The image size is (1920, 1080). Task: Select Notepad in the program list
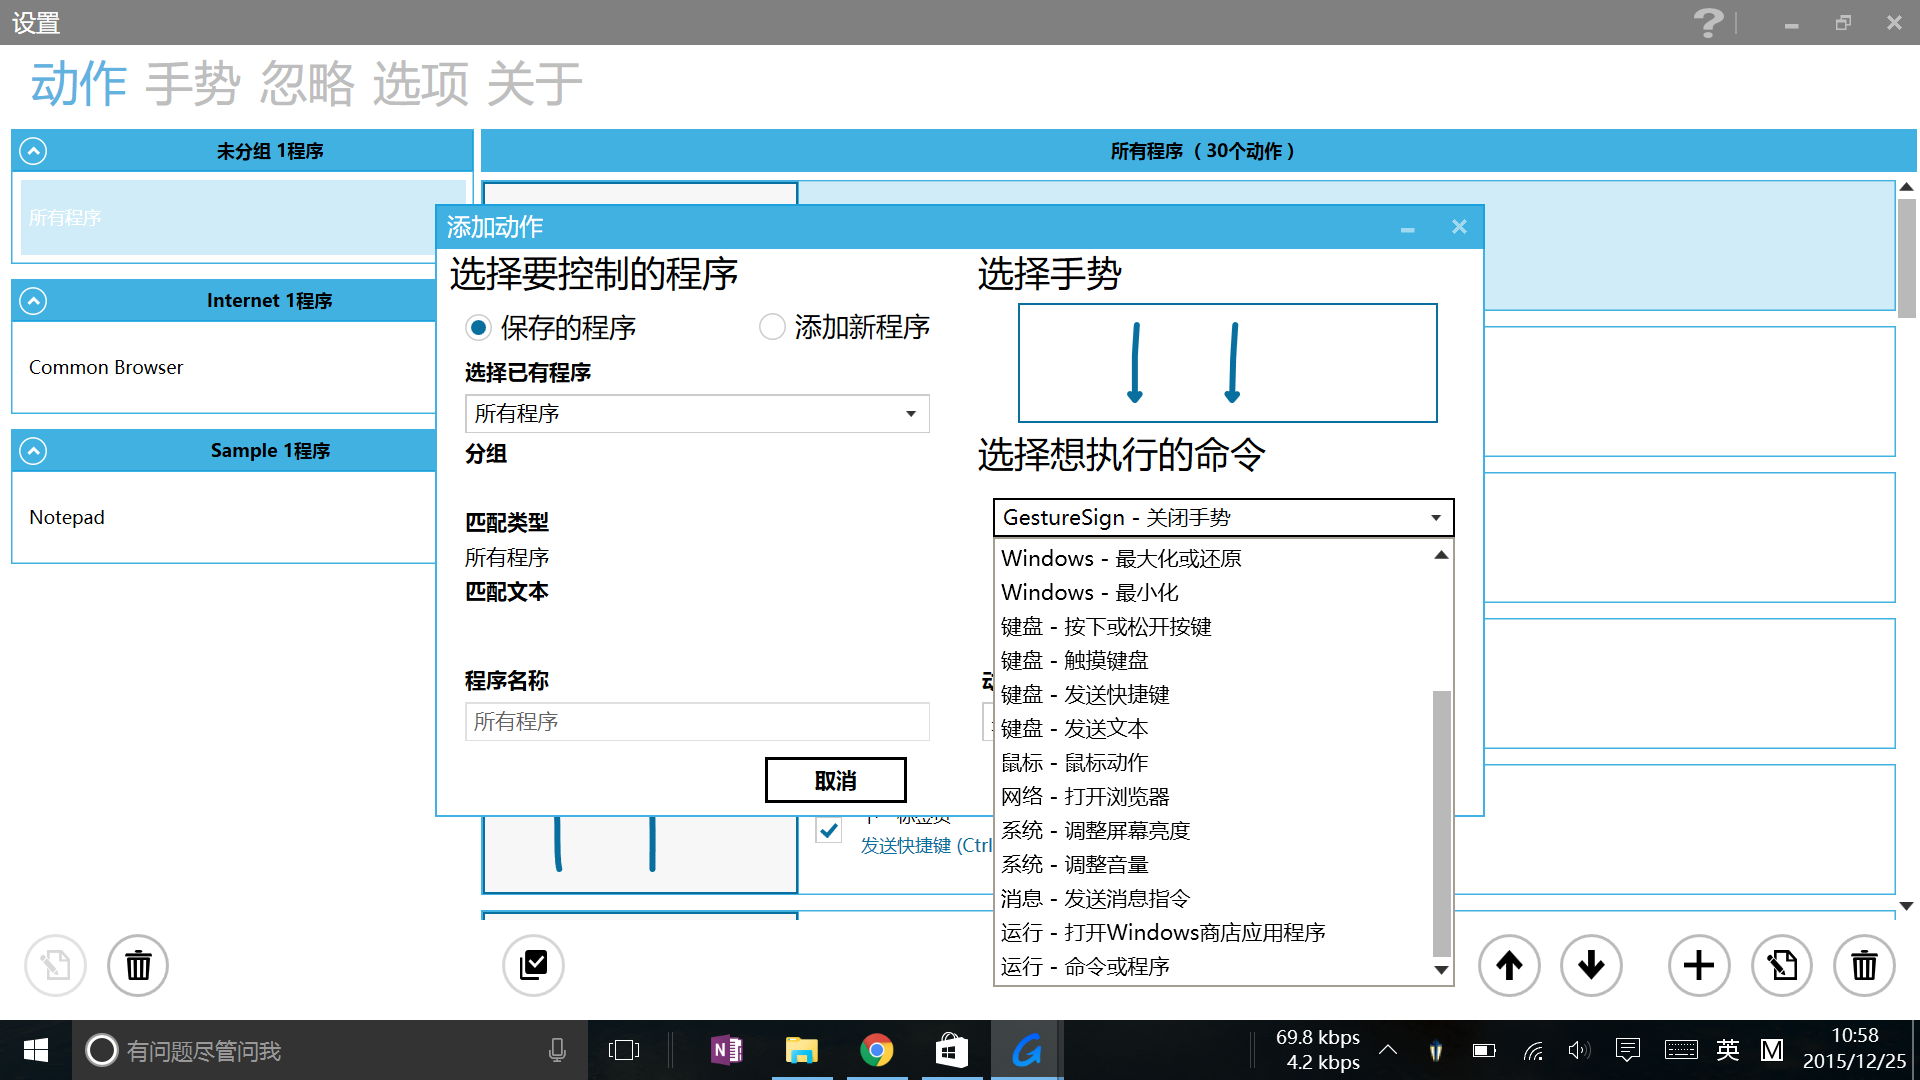[x=223, y=517]
